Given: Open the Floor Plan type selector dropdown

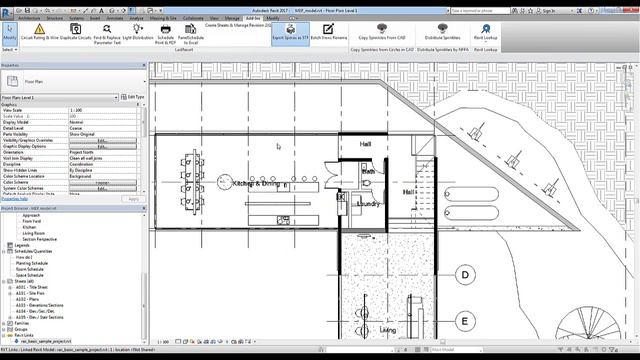Looking at the screenshot, I should 144,82.
